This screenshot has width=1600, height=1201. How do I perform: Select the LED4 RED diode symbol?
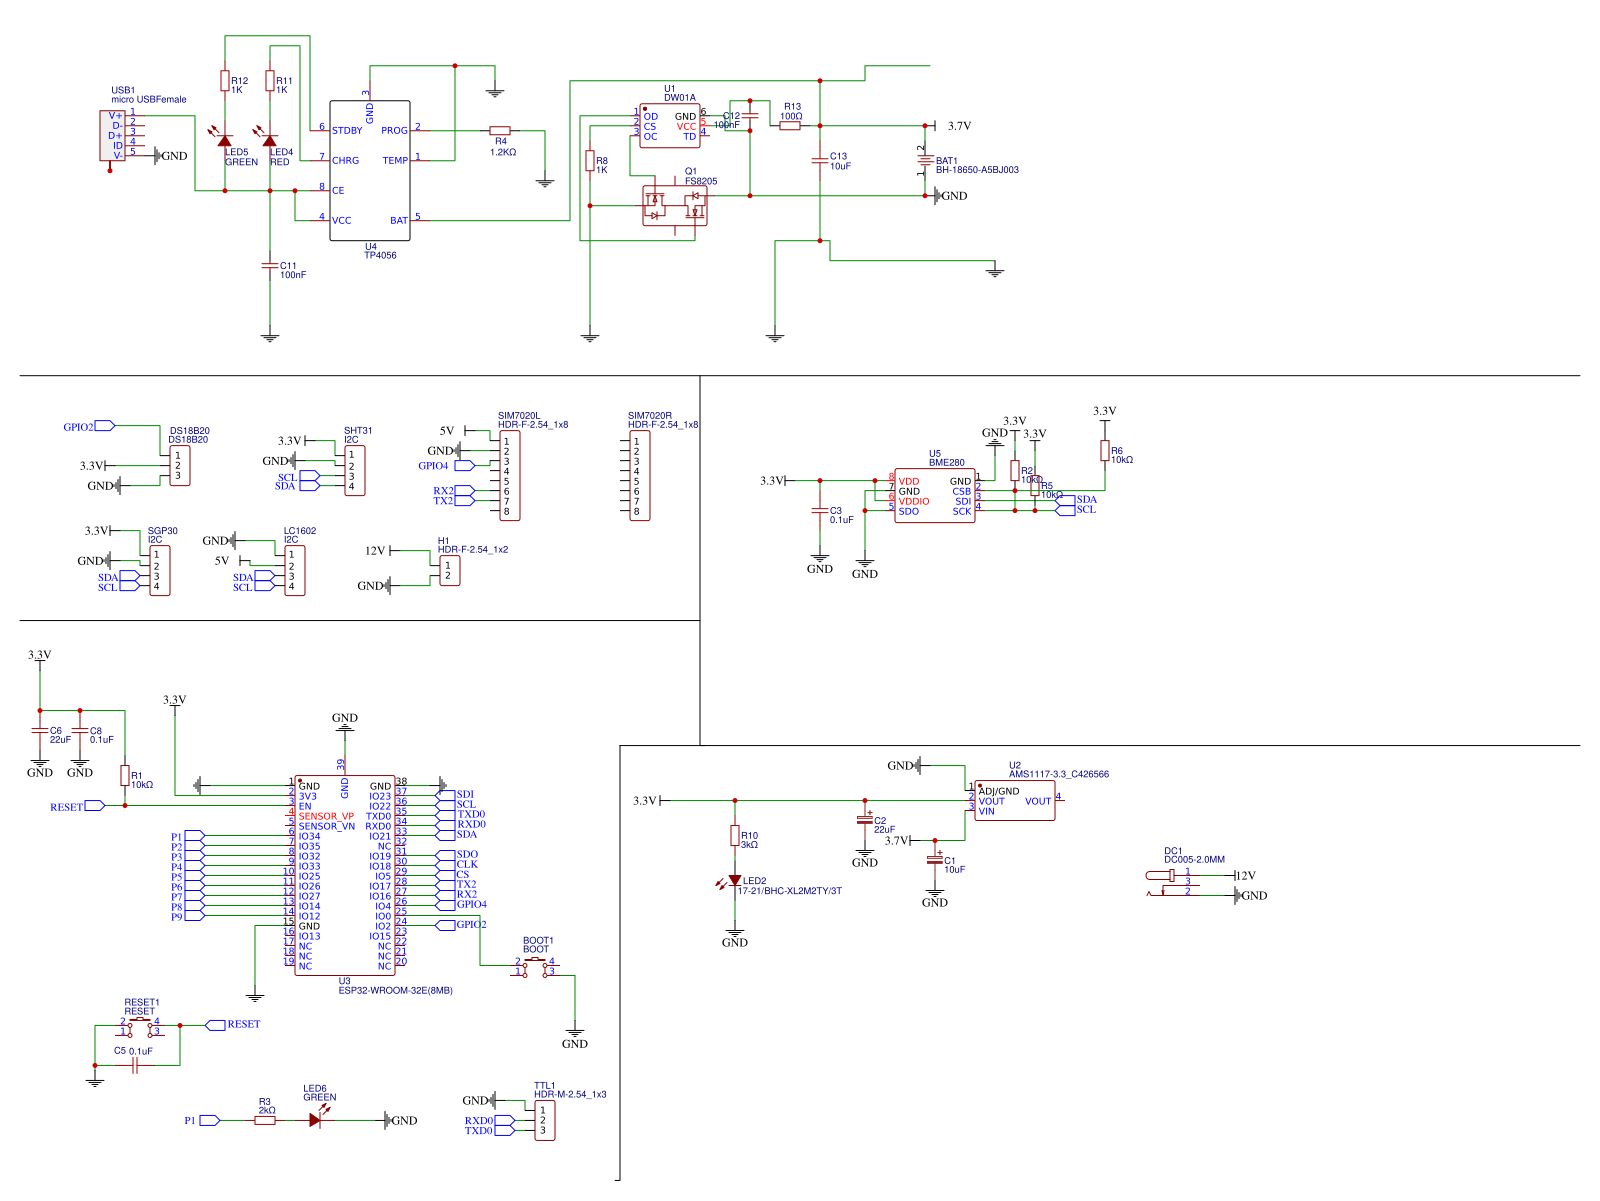pos(270,140)
